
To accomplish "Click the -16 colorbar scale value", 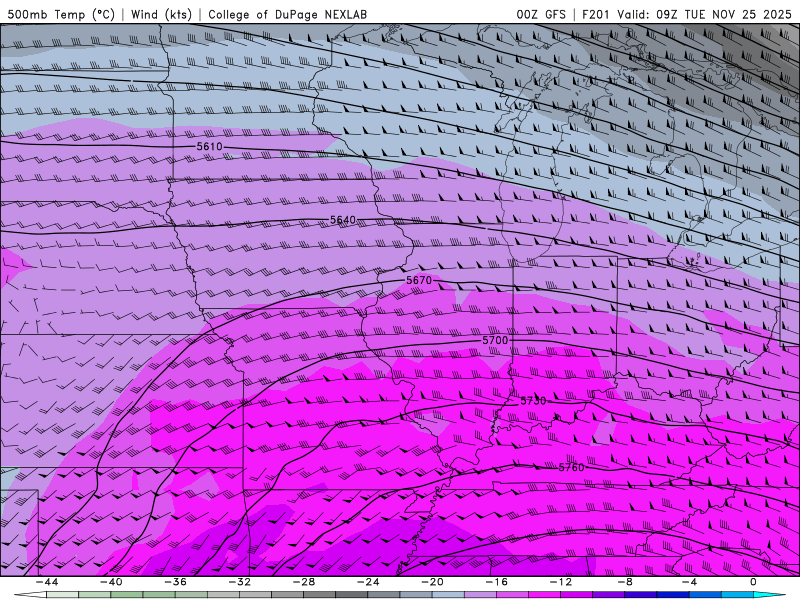I will point(497,582).
